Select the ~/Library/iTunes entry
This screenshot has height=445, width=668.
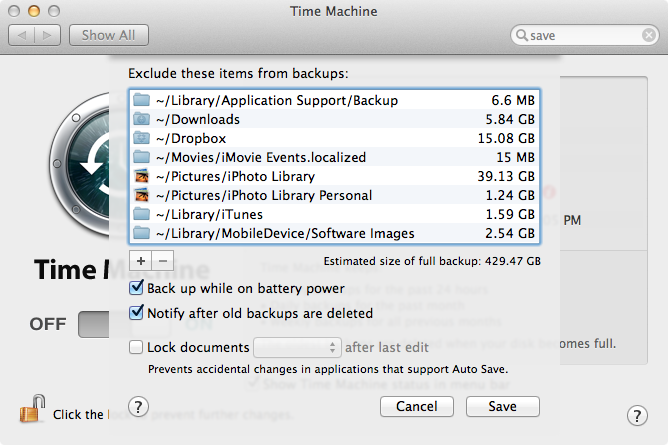[209, 214]
